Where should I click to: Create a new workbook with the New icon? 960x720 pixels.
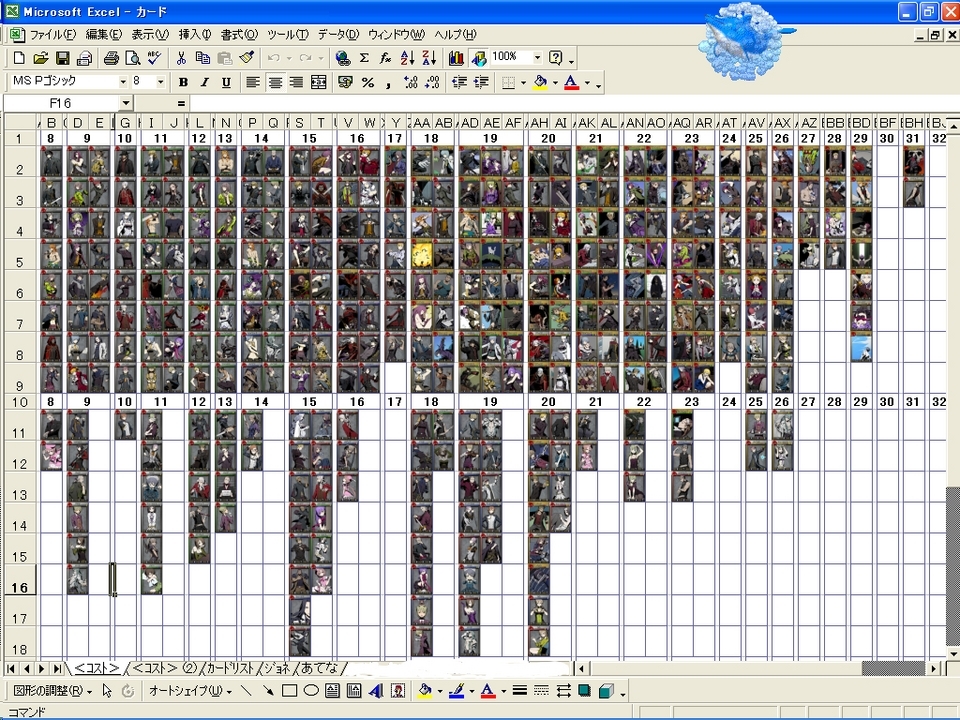tap(19, 58)
